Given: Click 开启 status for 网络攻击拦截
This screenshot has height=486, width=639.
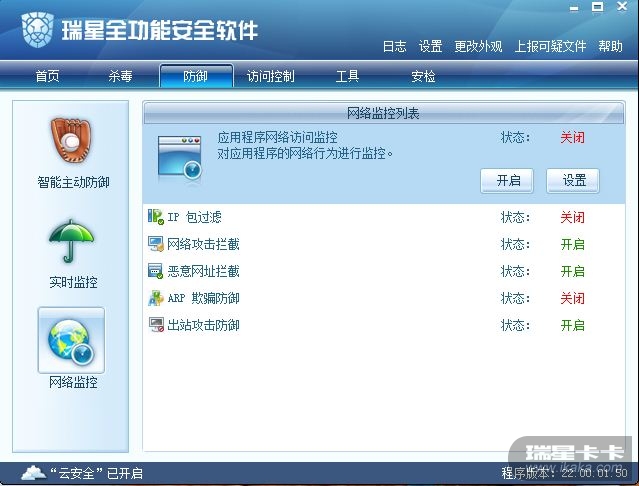Looking at the screenshot, I should pos(573,244).
